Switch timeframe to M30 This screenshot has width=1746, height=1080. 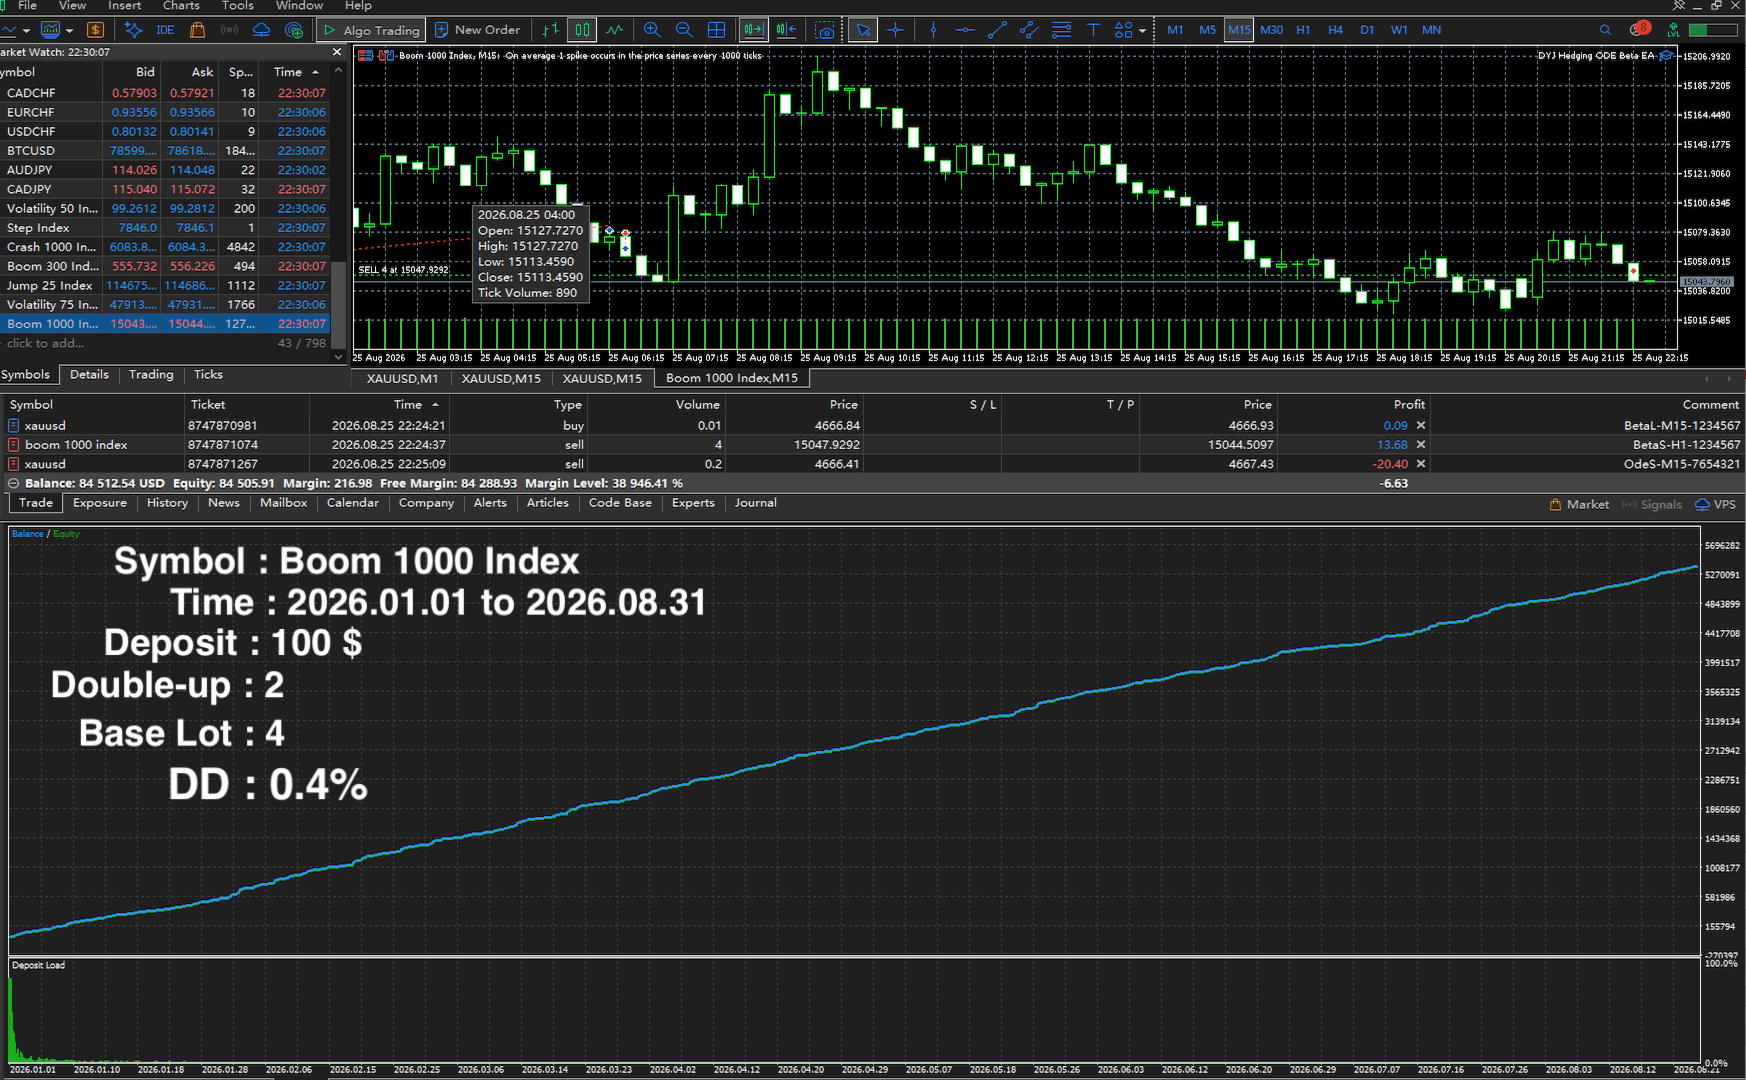point(1271,30)
